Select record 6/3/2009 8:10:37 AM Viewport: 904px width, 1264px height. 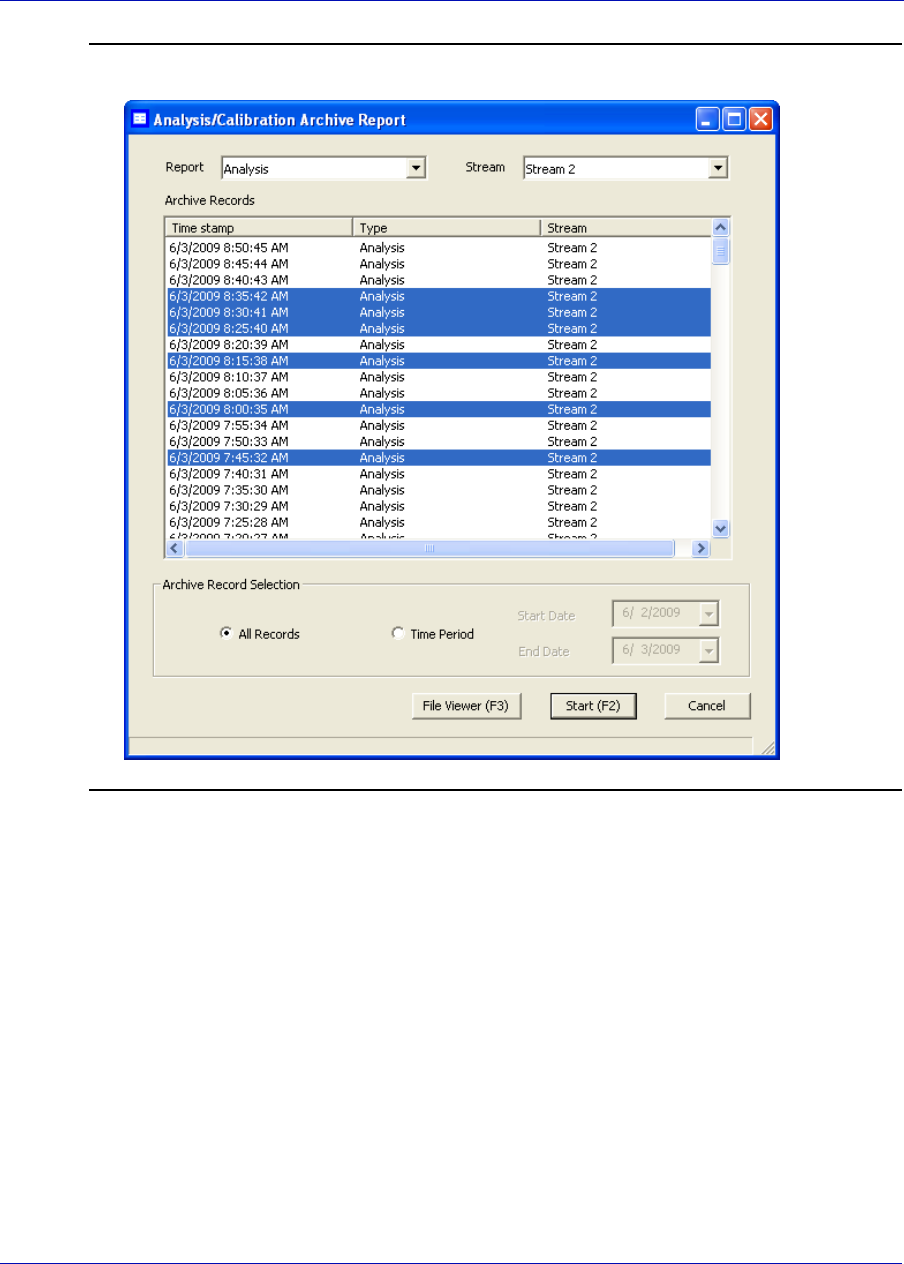point(439,377)
